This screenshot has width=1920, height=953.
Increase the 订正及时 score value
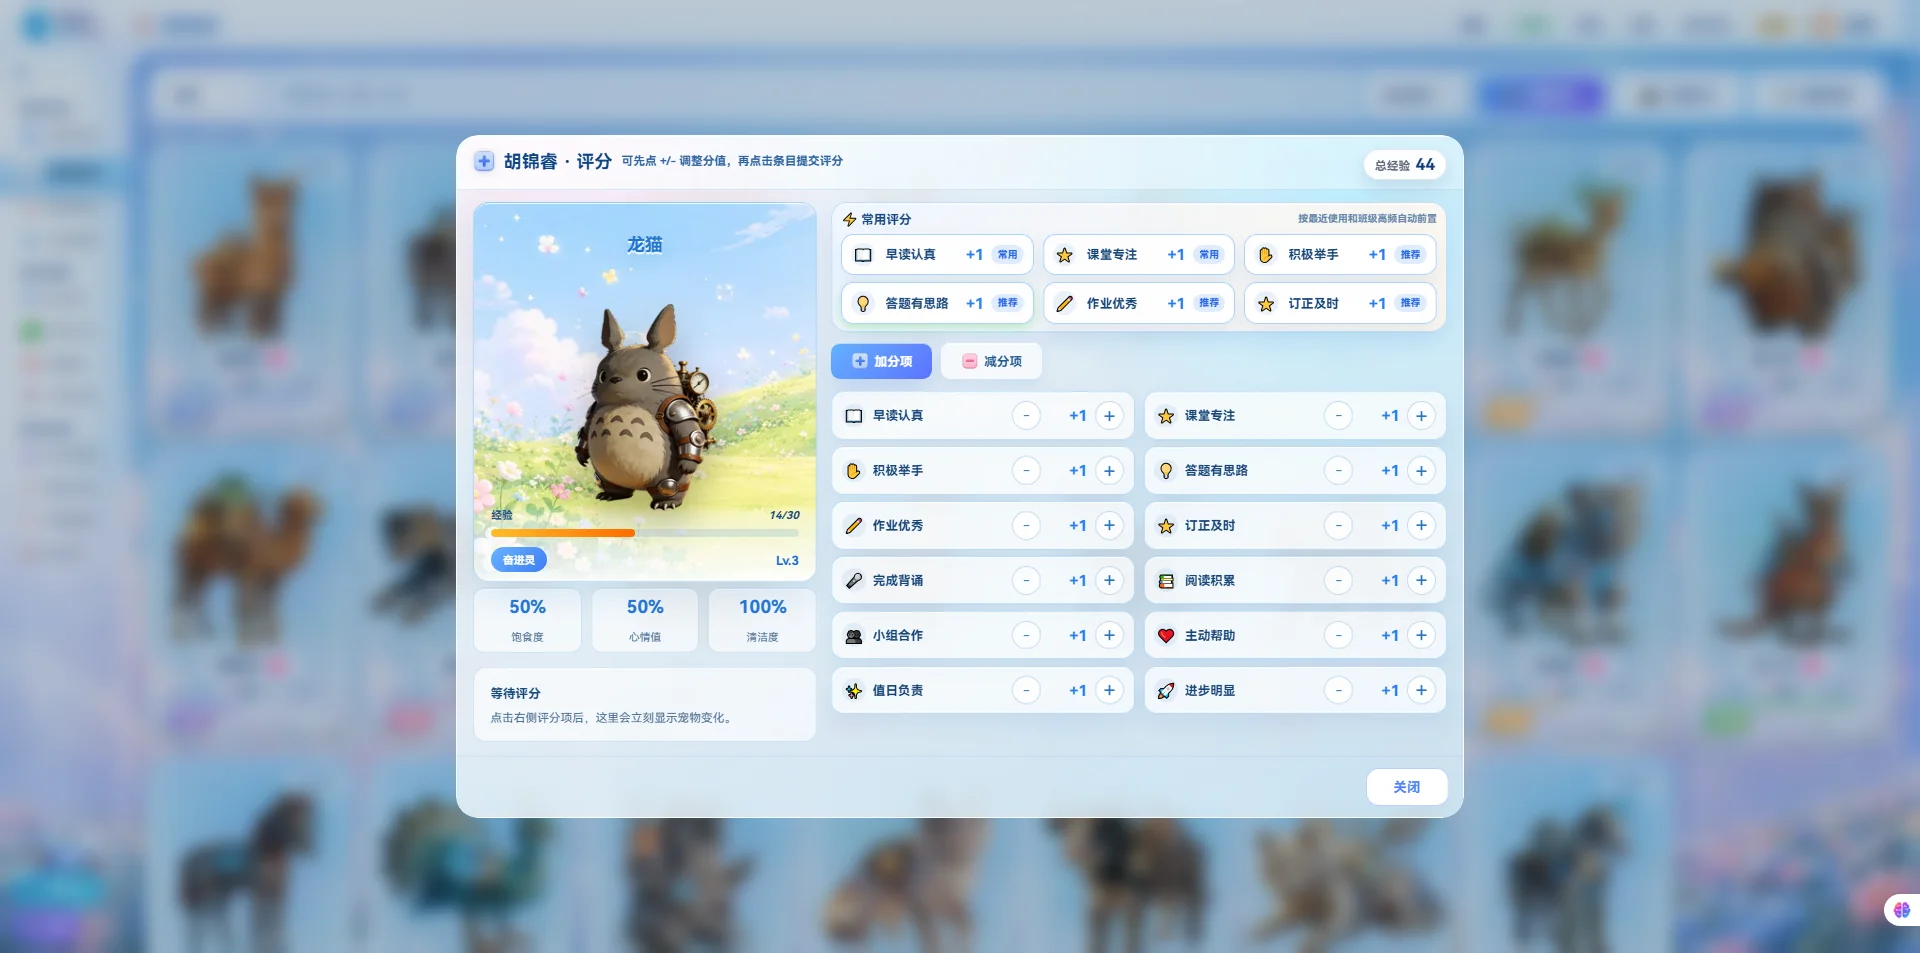(1421, 526)
